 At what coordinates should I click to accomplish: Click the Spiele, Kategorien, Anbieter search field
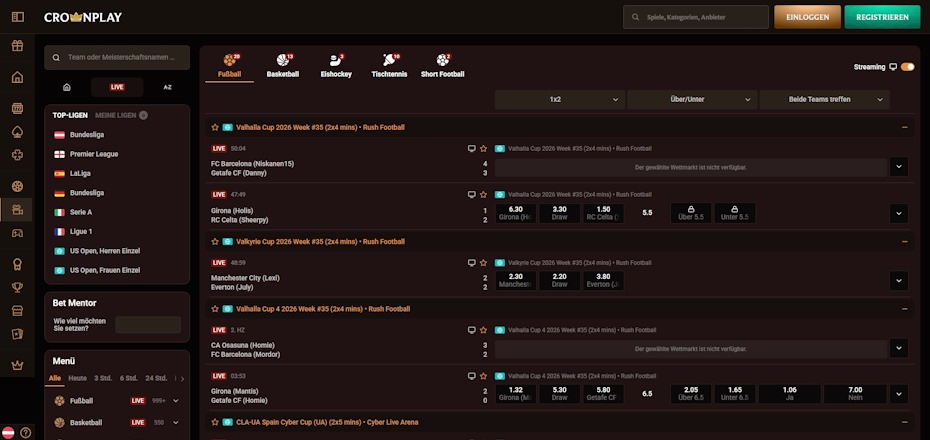point(696,17)
